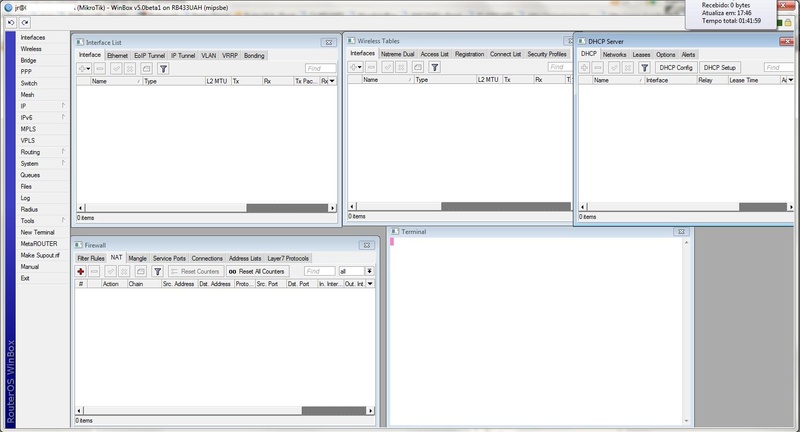Click Find field in Interface List

point(320,68)
